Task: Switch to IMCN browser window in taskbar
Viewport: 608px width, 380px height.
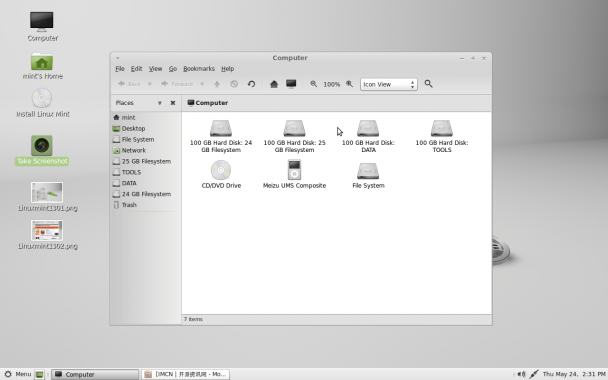Action: click(x=185, y=374)
